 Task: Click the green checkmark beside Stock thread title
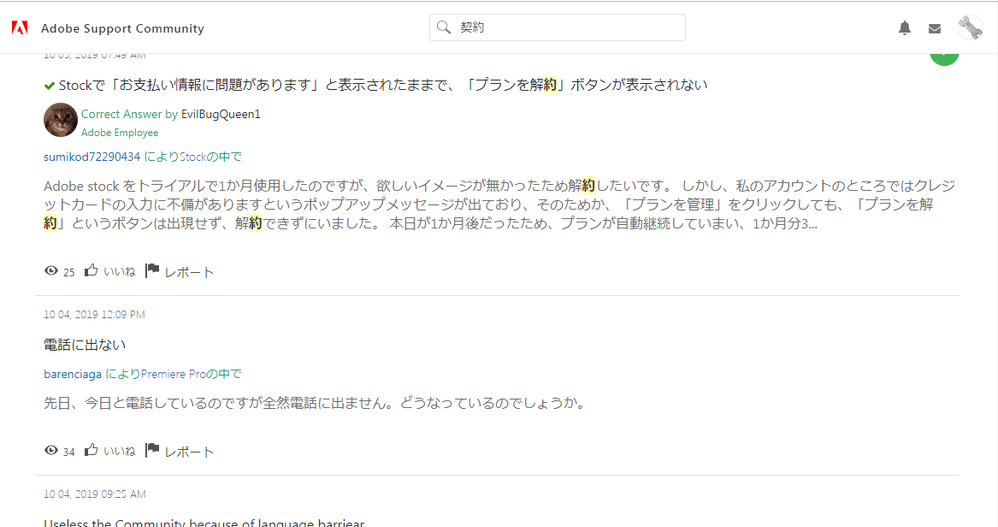click(49, 85)
